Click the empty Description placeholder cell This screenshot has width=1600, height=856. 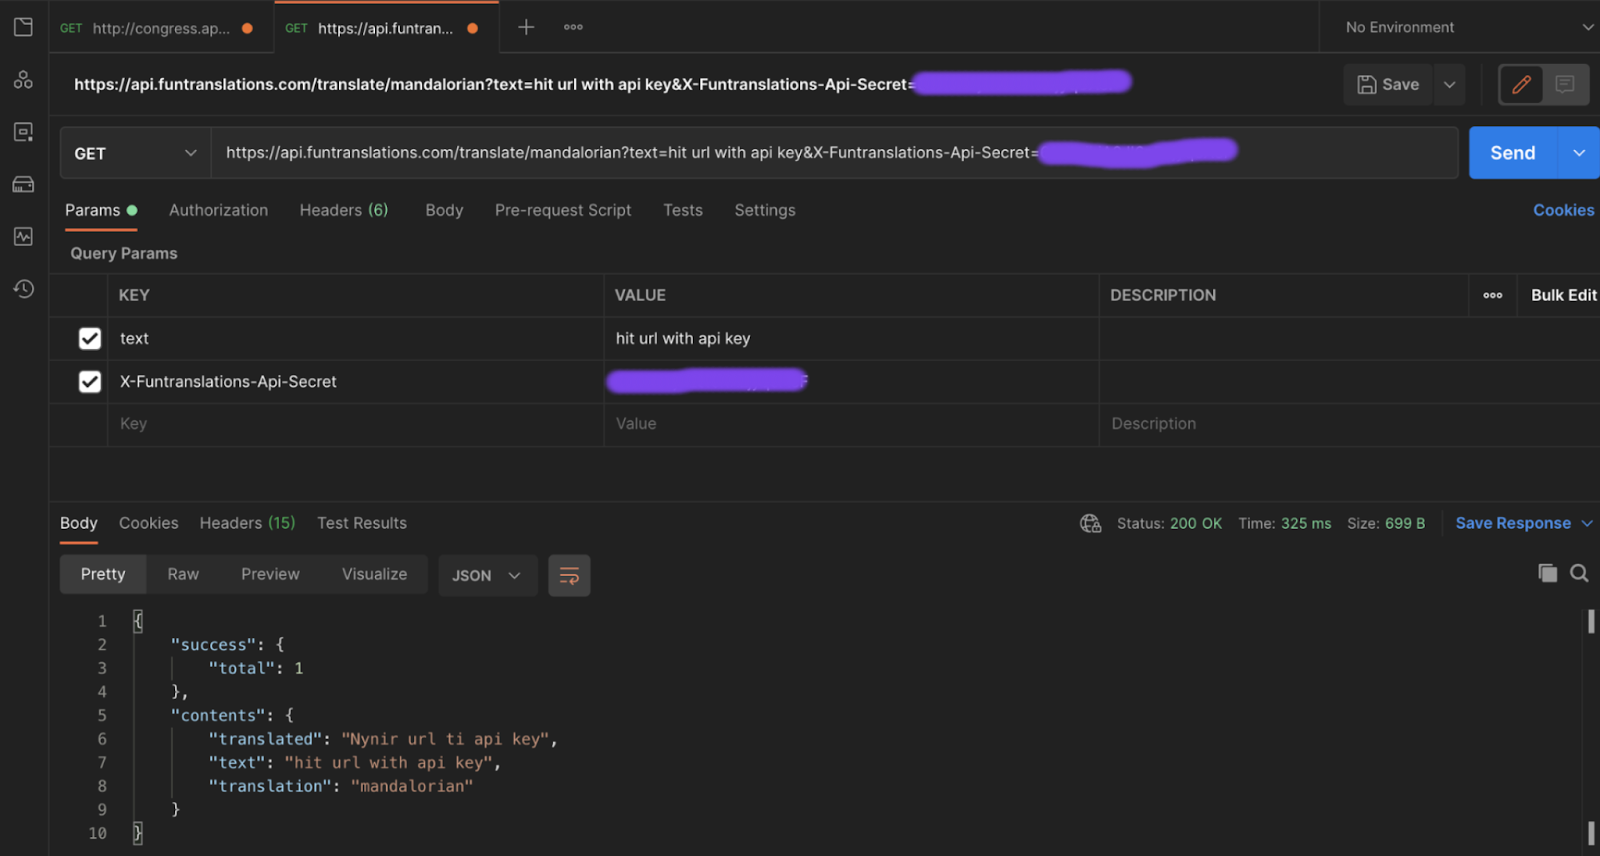(x=1350, y=424)
